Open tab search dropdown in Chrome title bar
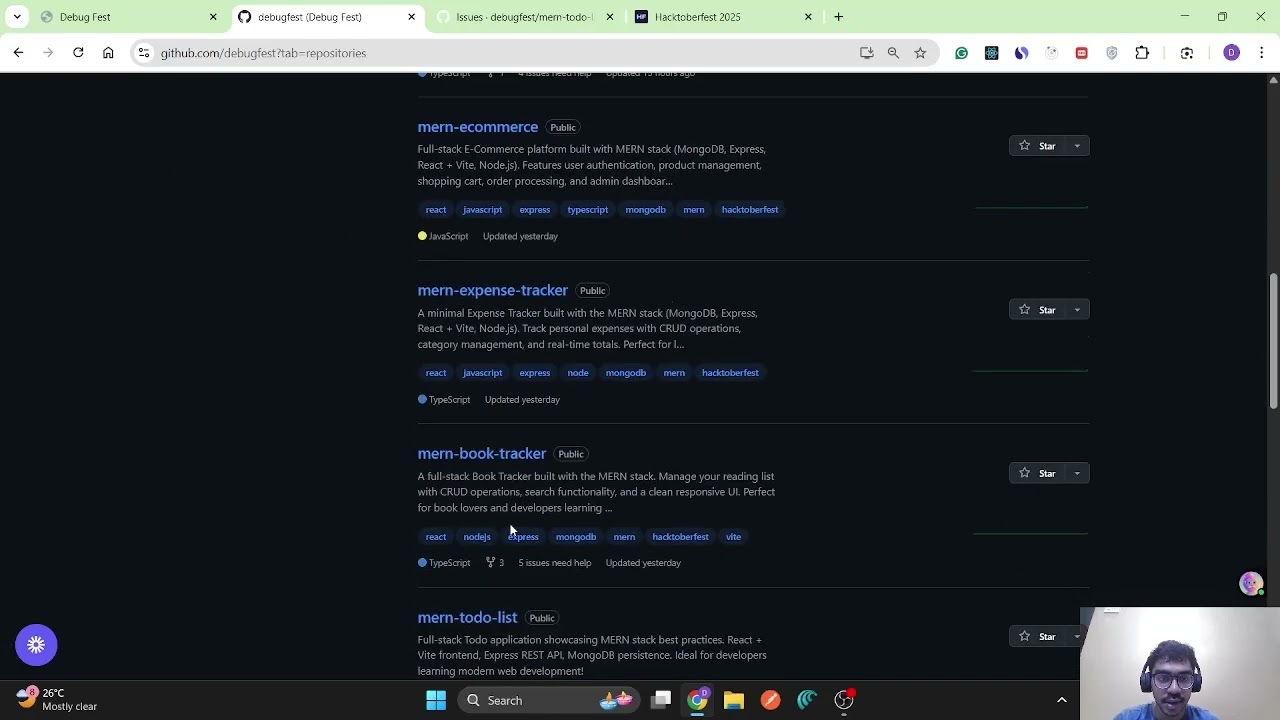This screenshot has height=720, width=1280. (17, 17)
